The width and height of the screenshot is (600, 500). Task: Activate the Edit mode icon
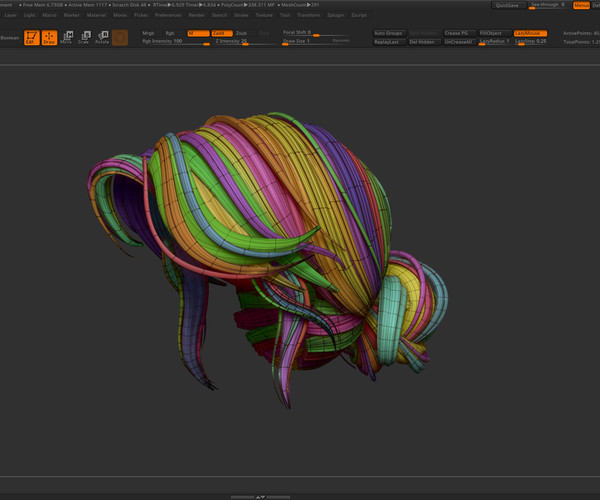pos(31,38)
